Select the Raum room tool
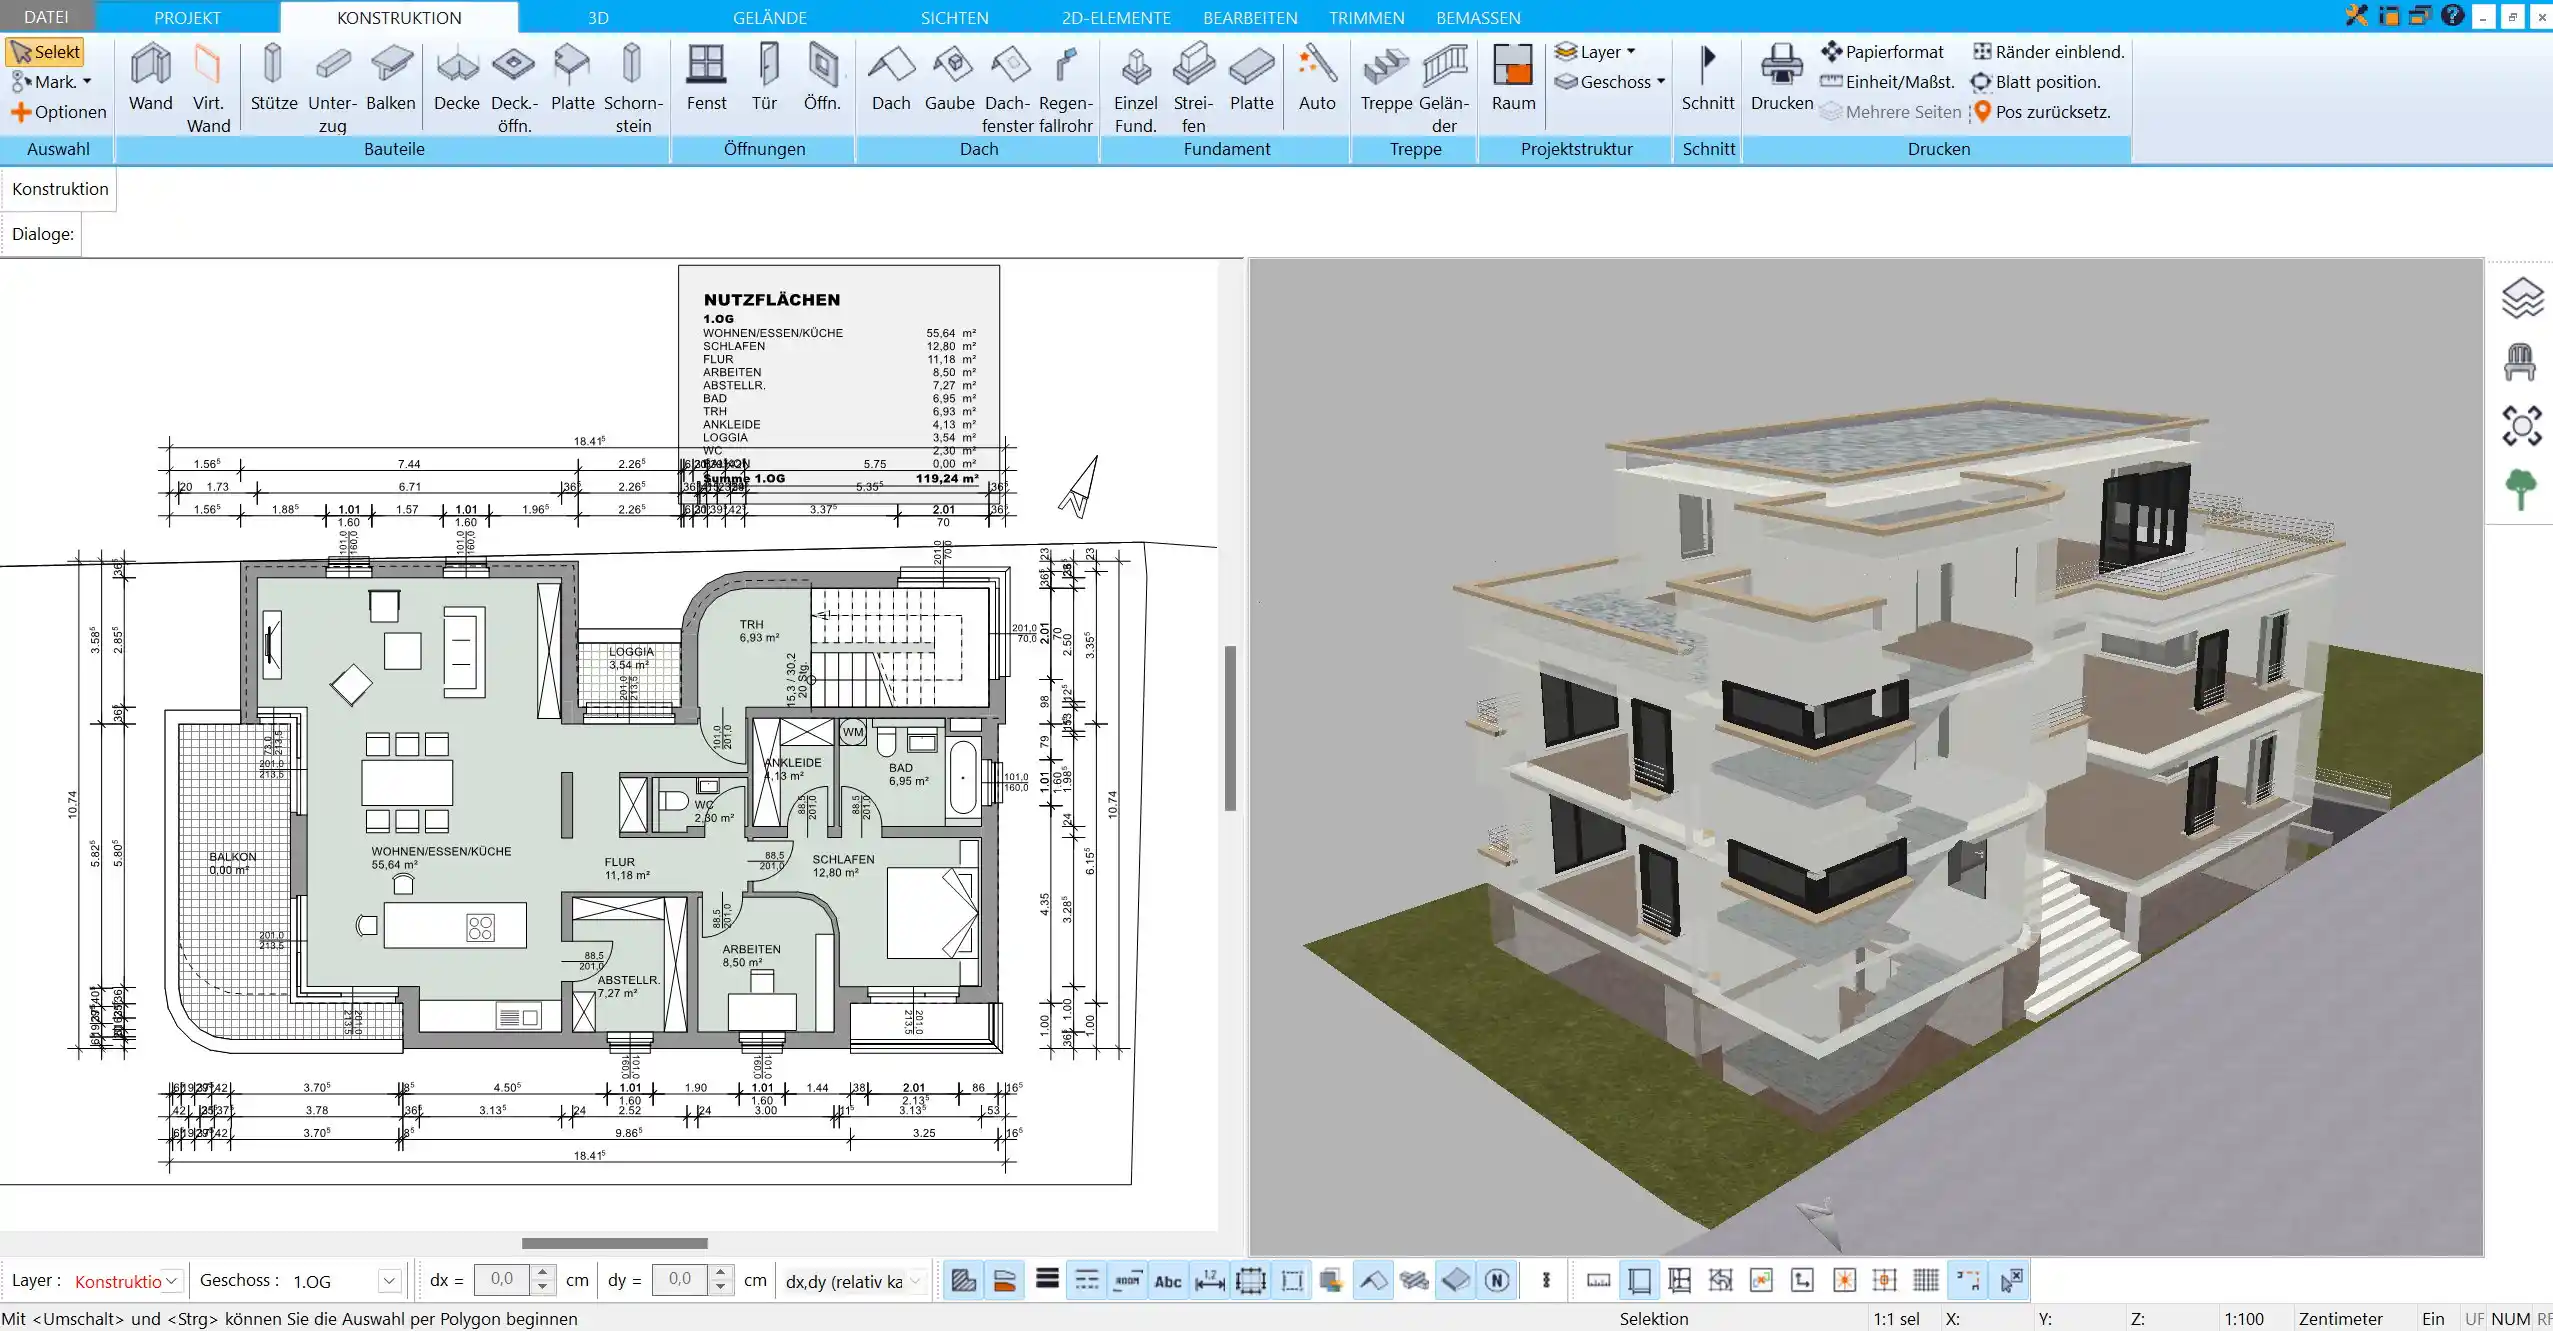Viewport: 2553px width, 1331px height. click(x=1513, y=78)
